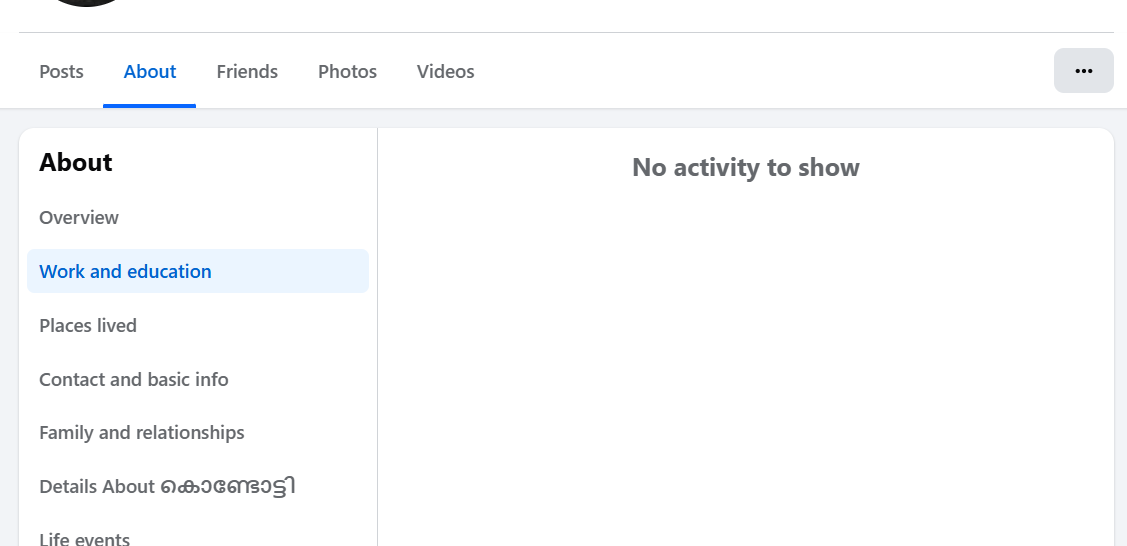
Task: Show the Places lived section
Action: 88,326
